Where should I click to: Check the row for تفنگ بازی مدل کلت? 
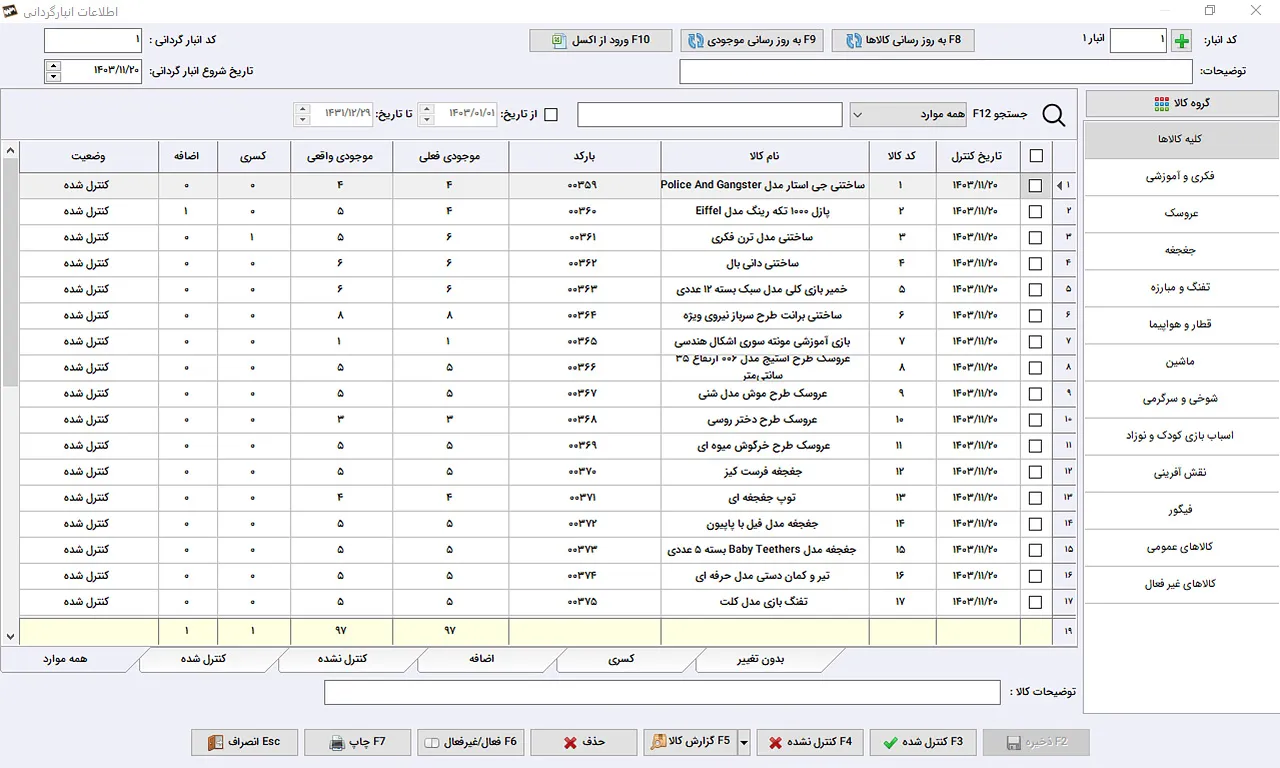(1035, 602)
